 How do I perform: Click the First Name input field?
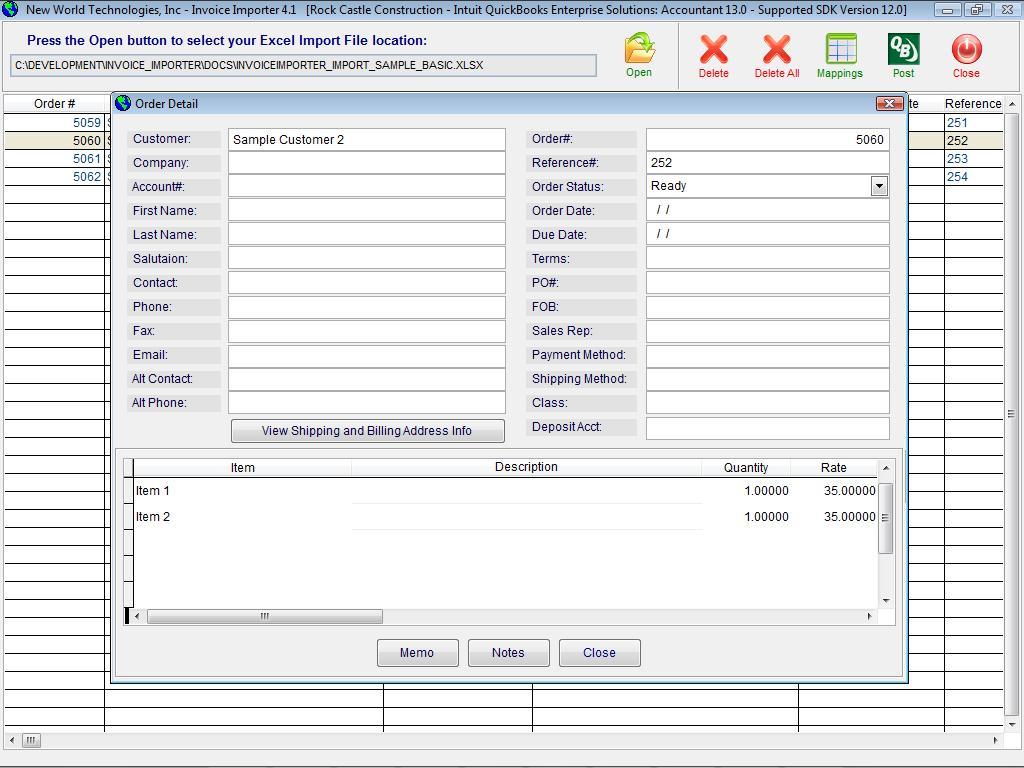(x=366, y=211)
